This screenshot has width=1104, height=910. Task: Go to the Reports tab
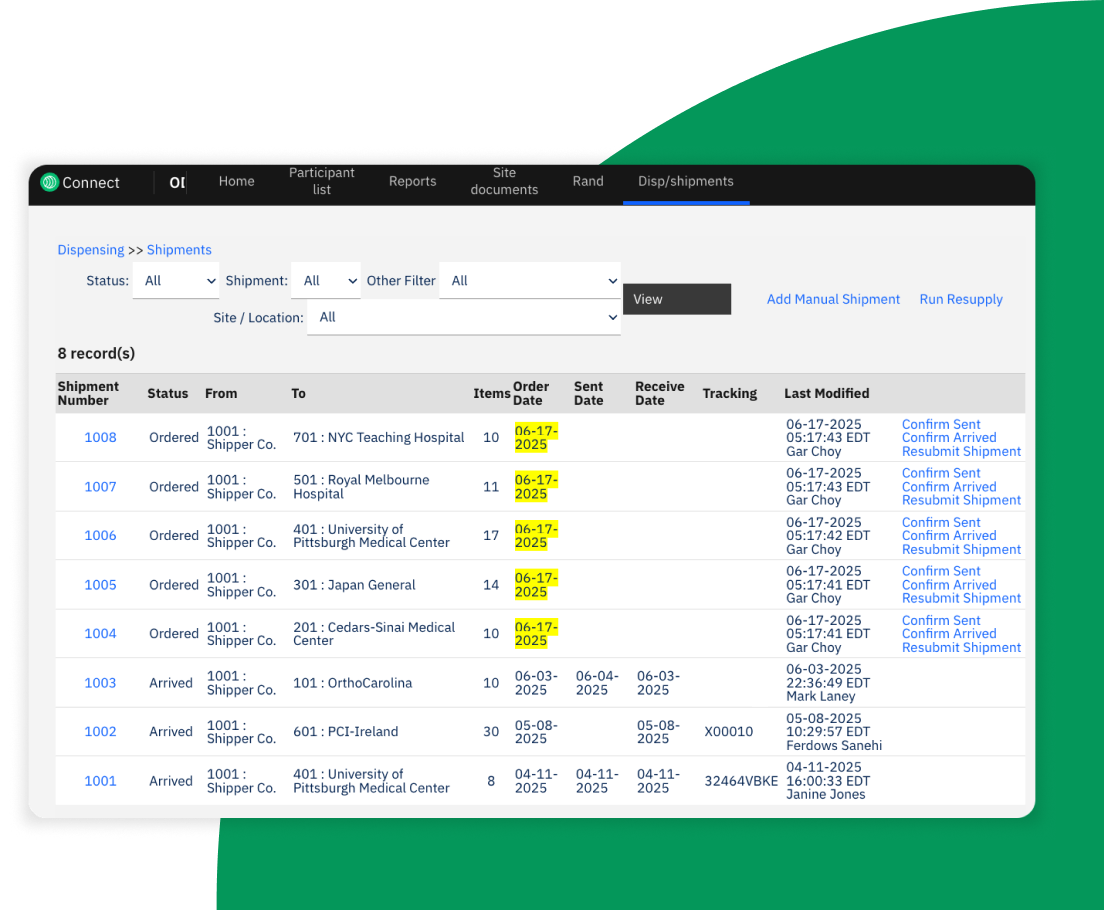coord(412,181)
